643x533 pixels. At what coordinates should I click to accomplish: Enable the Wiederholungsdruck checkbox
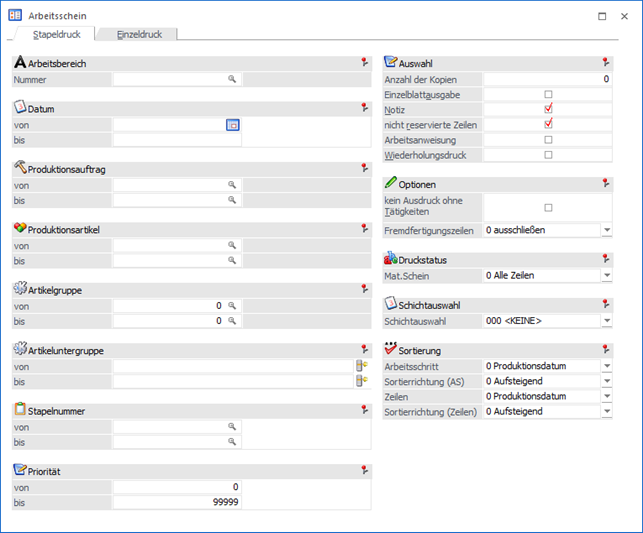coord(547,155)
